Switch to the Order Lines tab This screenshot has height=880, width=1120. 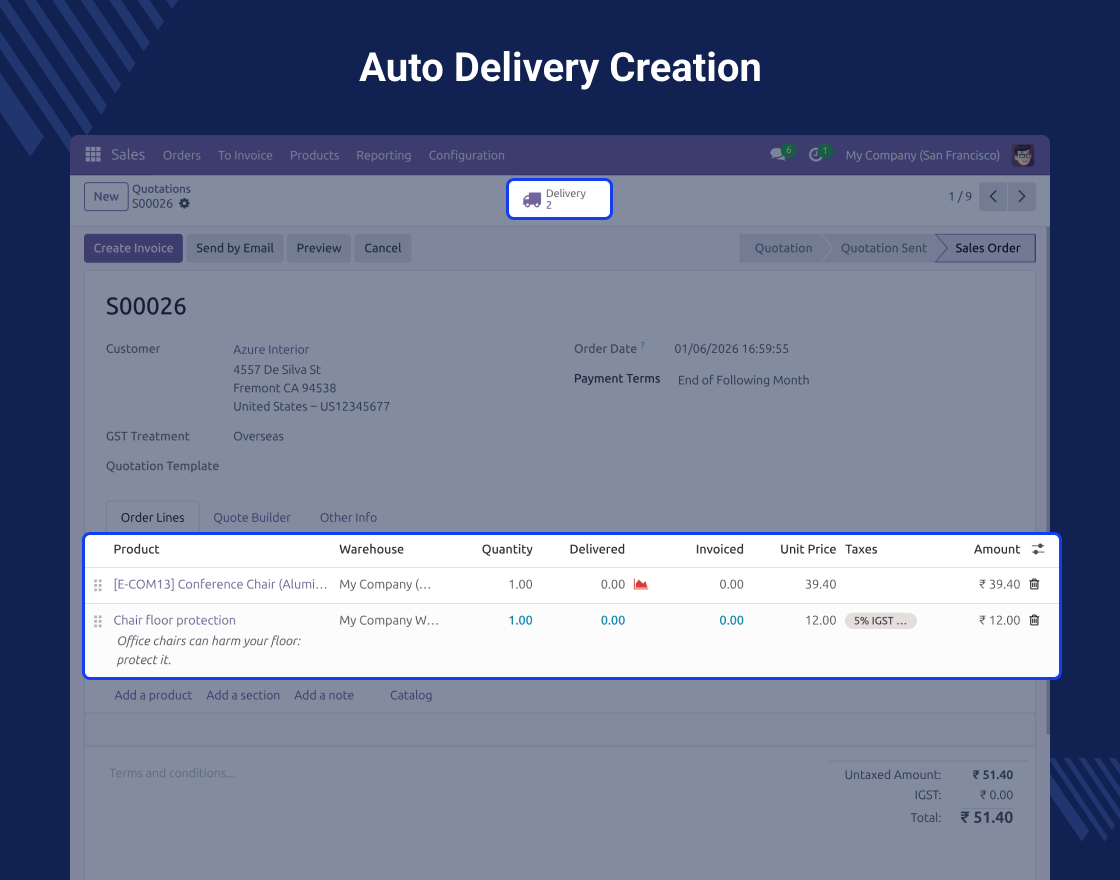tap(152, 517)
